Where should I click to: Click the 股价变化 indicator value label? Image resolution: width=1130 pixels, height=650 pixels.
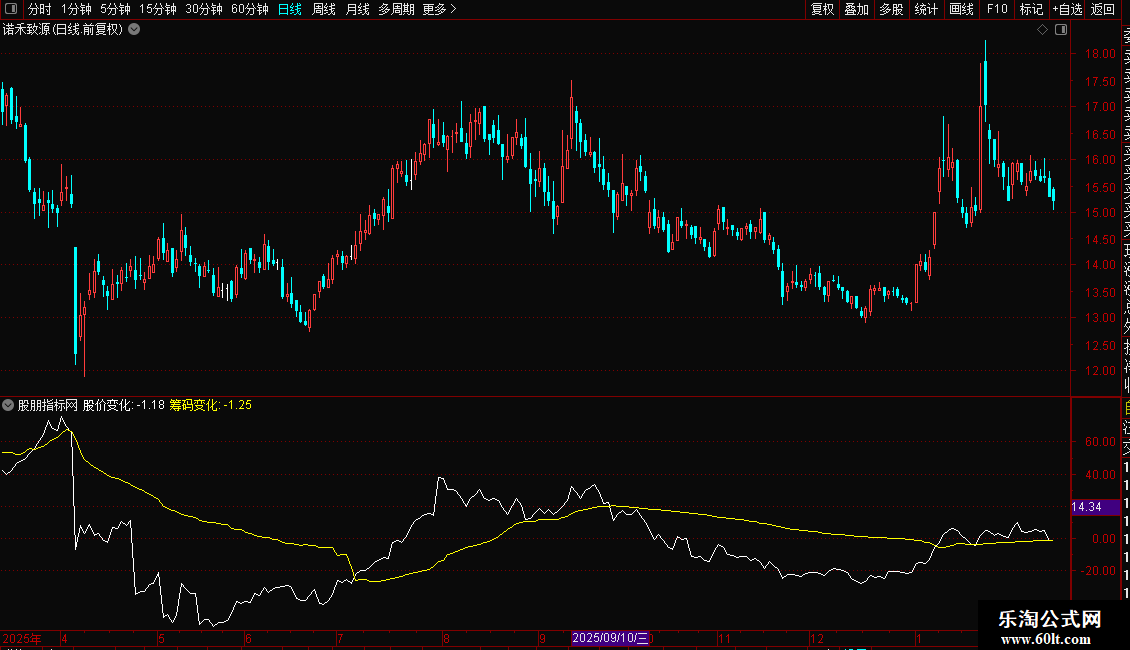tap(123, 405)
